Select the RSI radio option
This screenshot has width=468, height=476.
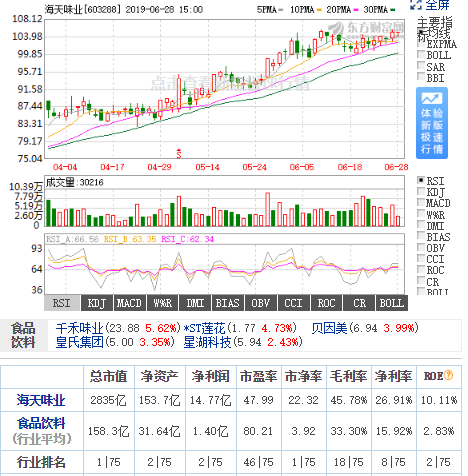click(421, 180)
